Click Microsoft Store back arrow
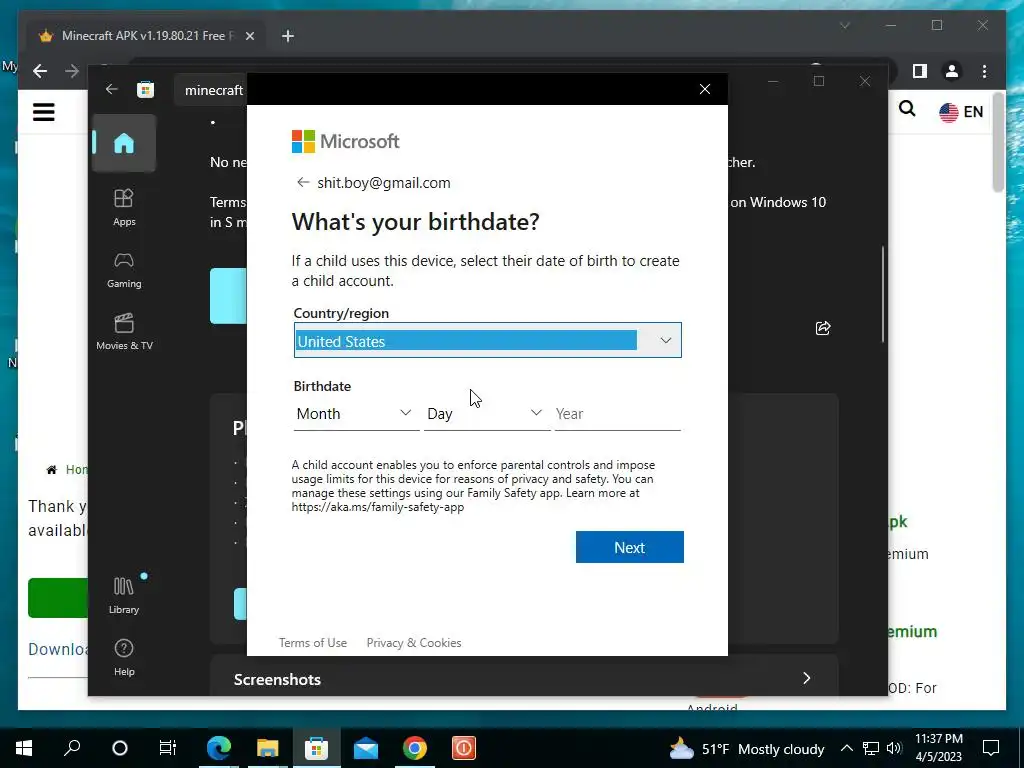The image size is (1024, 768). (x=112, y=89)
